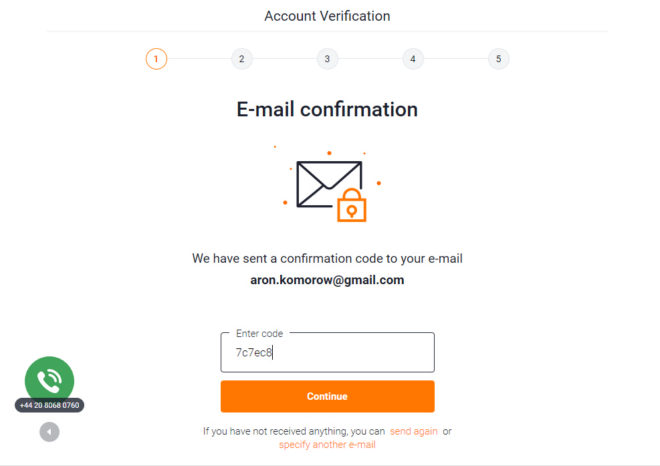
Task: Click the orange padlock icon
Action: tap(352, 205)
